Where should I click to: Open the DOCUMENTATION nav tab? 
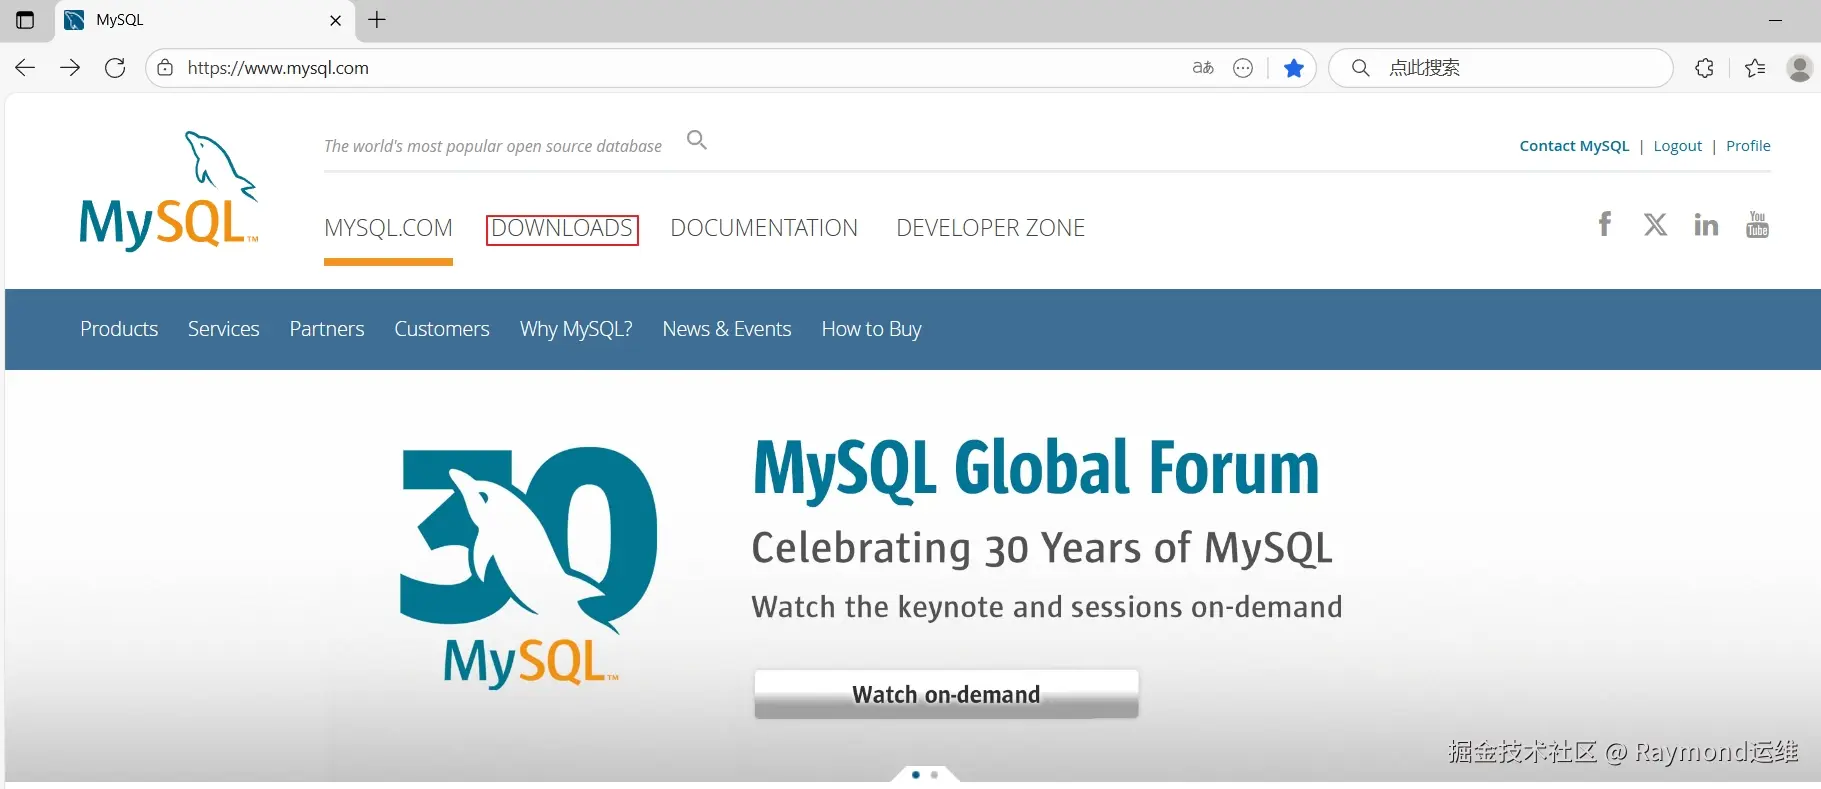click(764, 228)
